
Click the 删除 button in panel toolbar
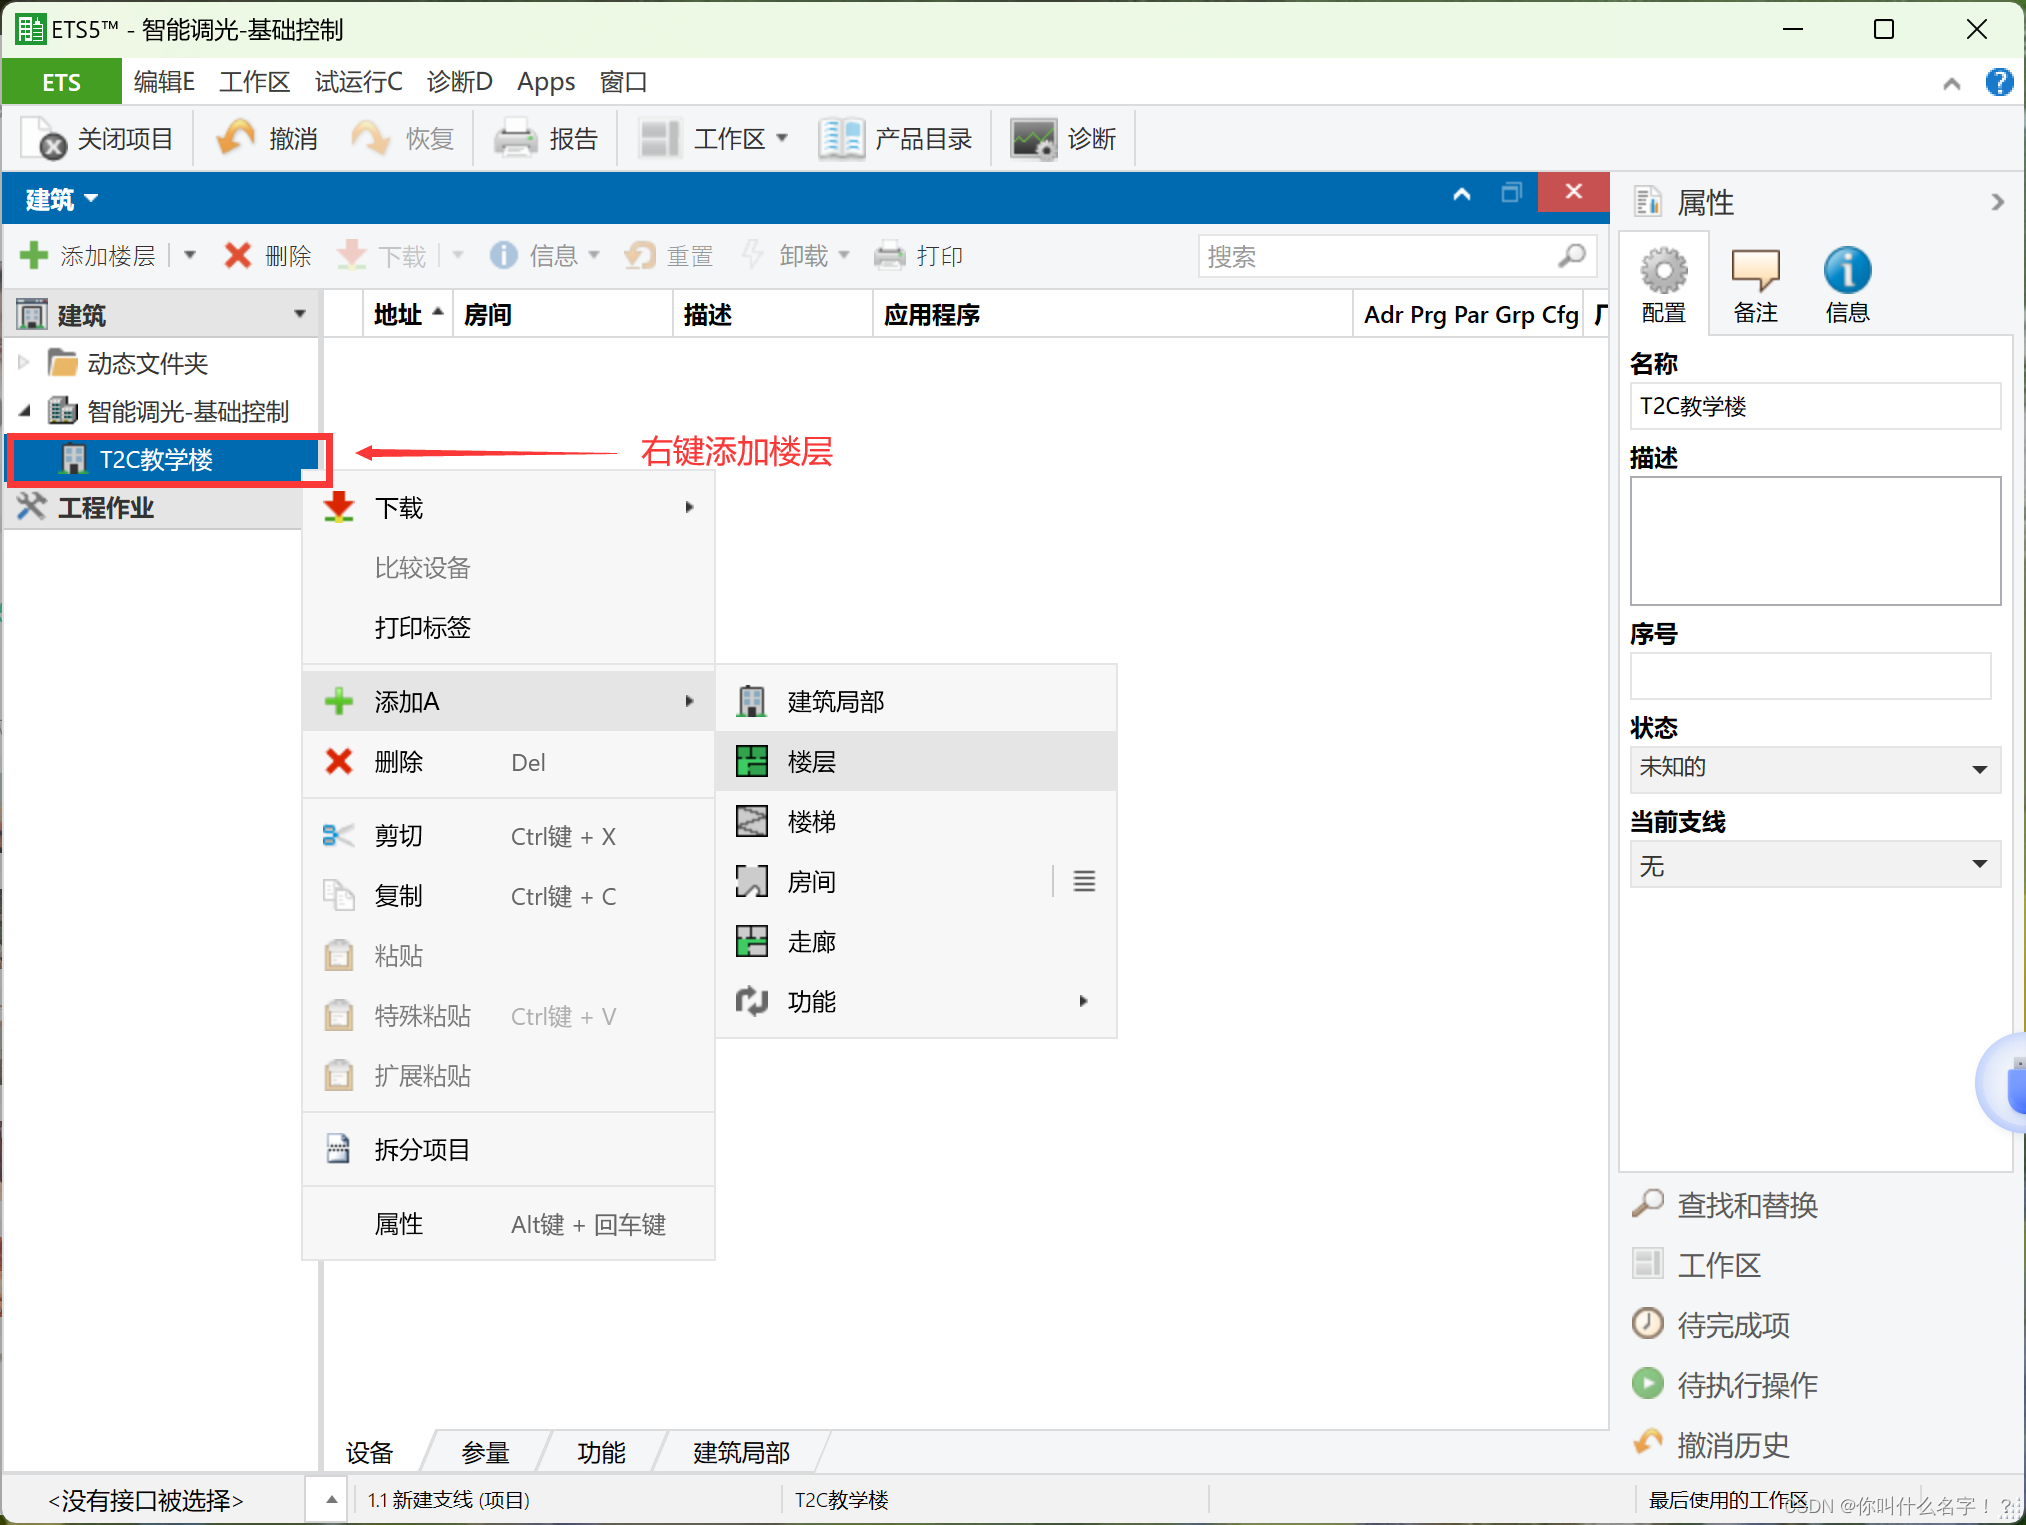pyautogui.click(x=267, y=256)
